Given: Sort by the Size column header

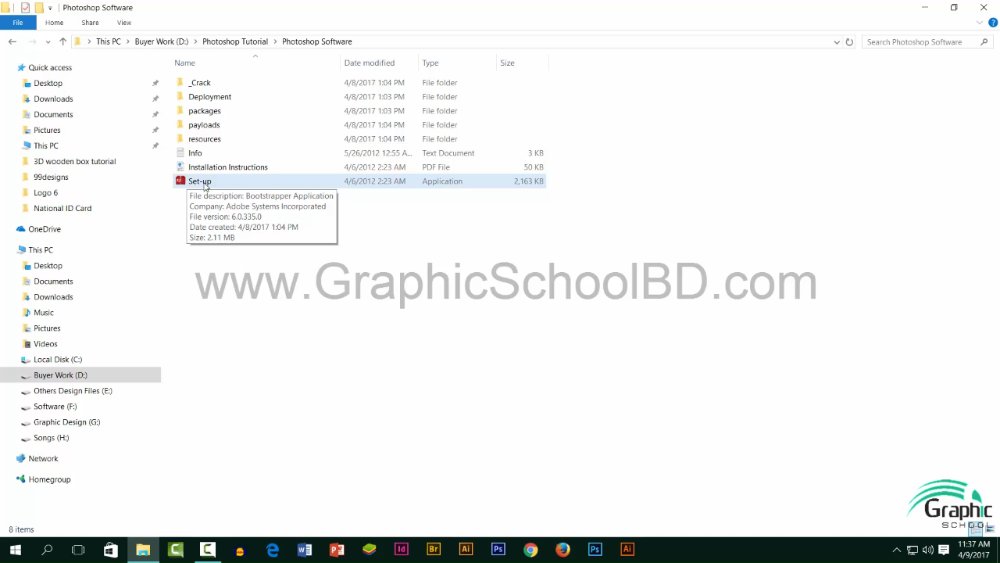Looking at the screenshot, I should (507, 63).
